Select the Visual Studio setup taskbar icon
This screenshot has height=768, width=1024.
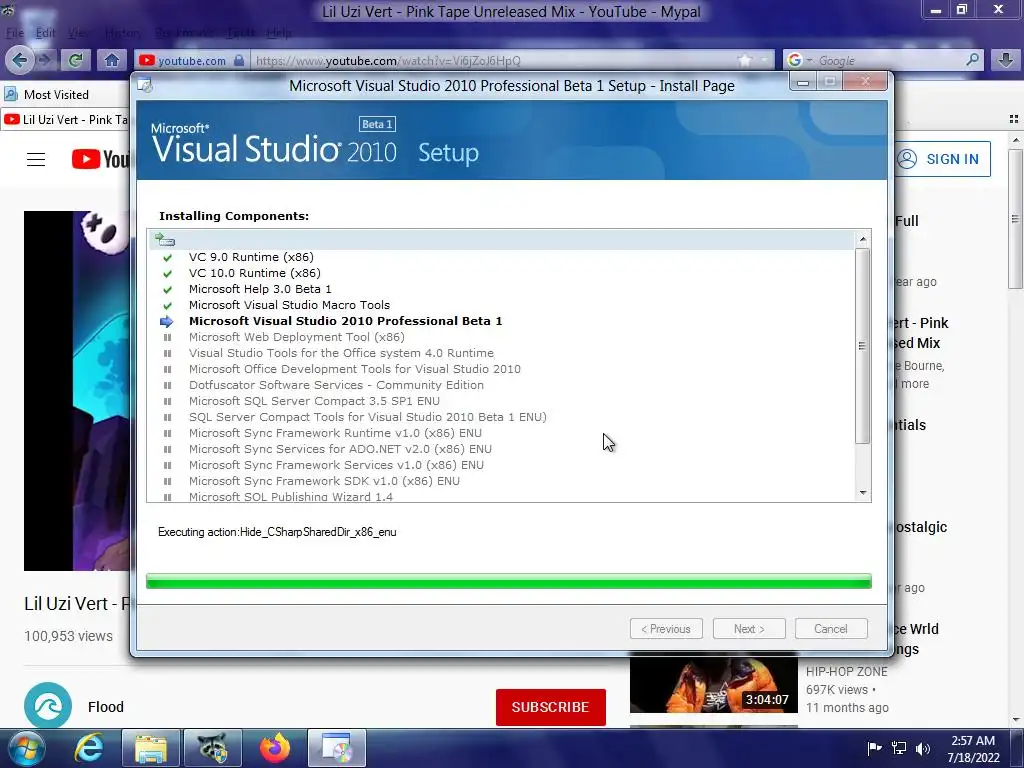pos(337,748)
